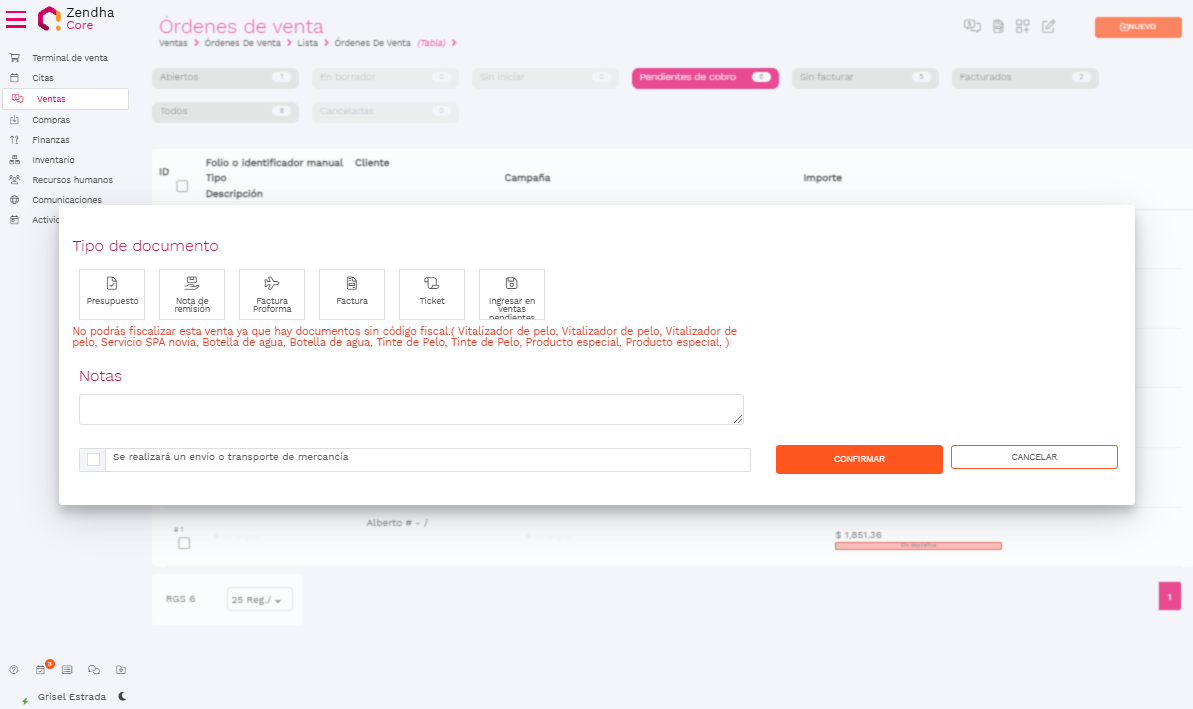Expand the 25 Reg. page size dropdown
The height and width of the screenshot is (709, 1193).
pos(259,600)
